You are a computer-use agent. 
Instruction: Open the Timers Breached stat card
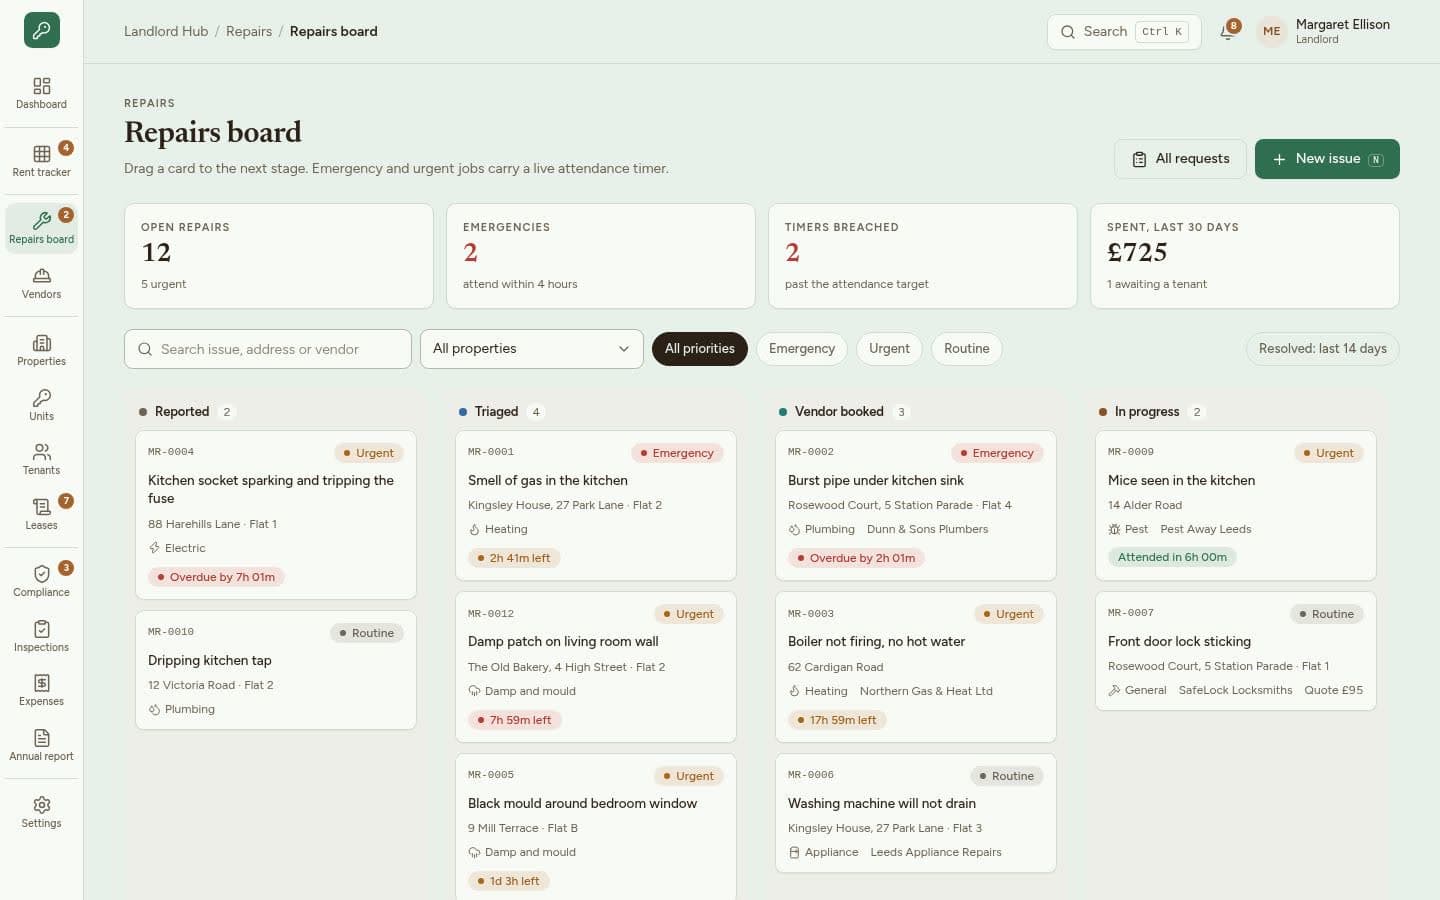(923, 256)
